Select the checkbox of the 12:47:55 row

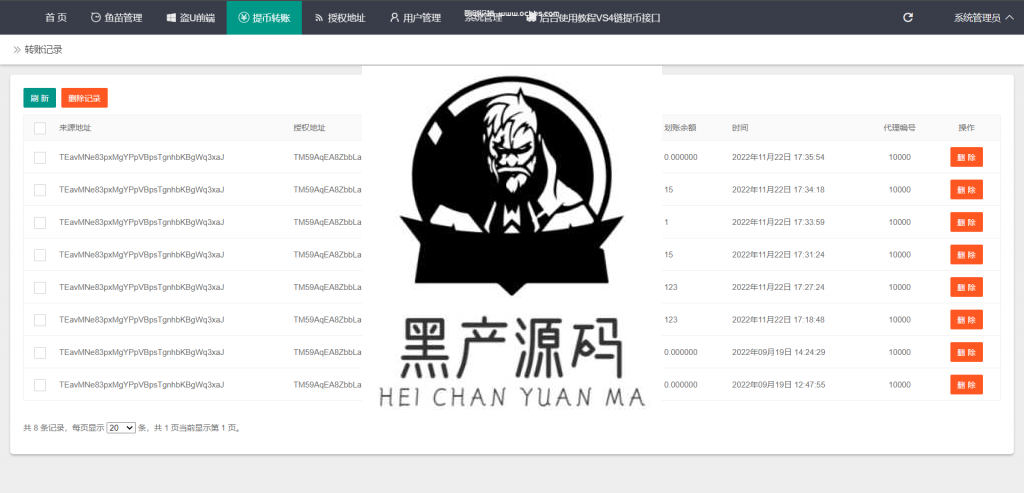(x=40, y=385)
